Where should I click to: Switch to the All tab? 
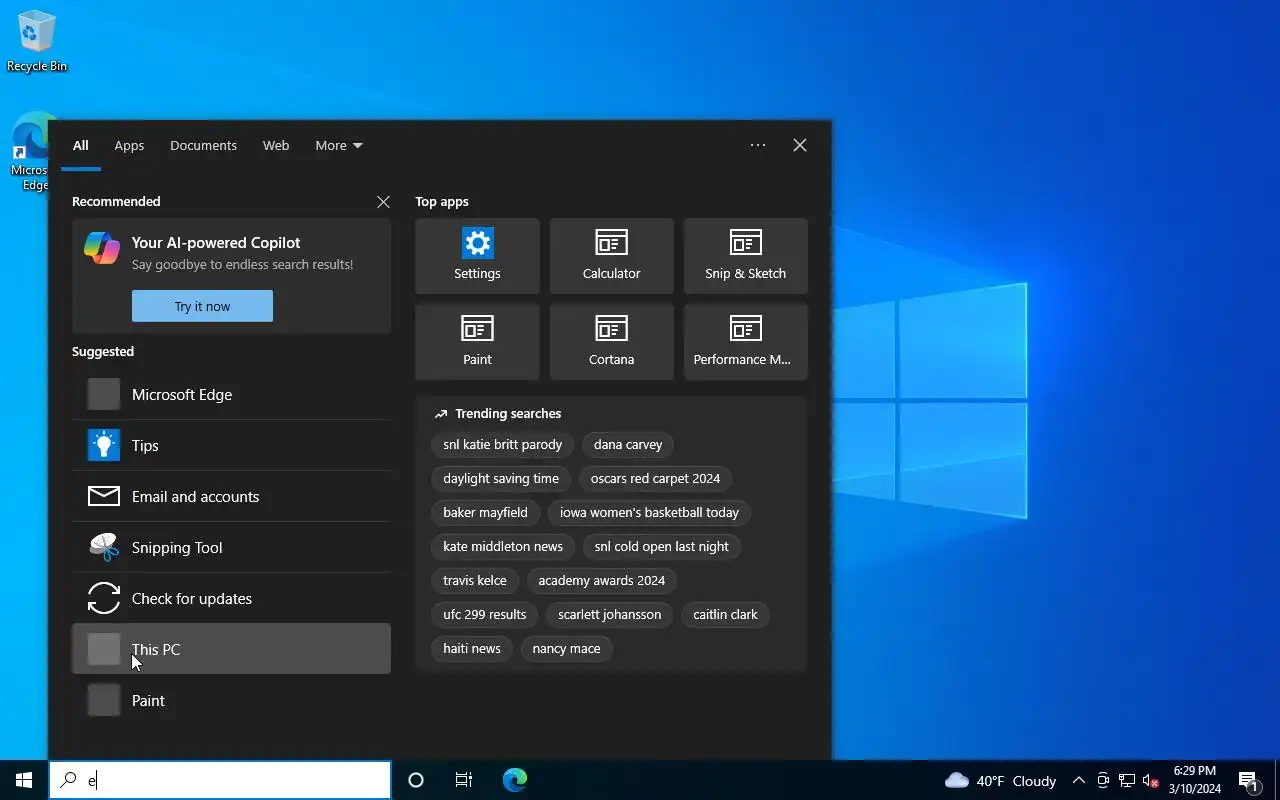point(81,145)
